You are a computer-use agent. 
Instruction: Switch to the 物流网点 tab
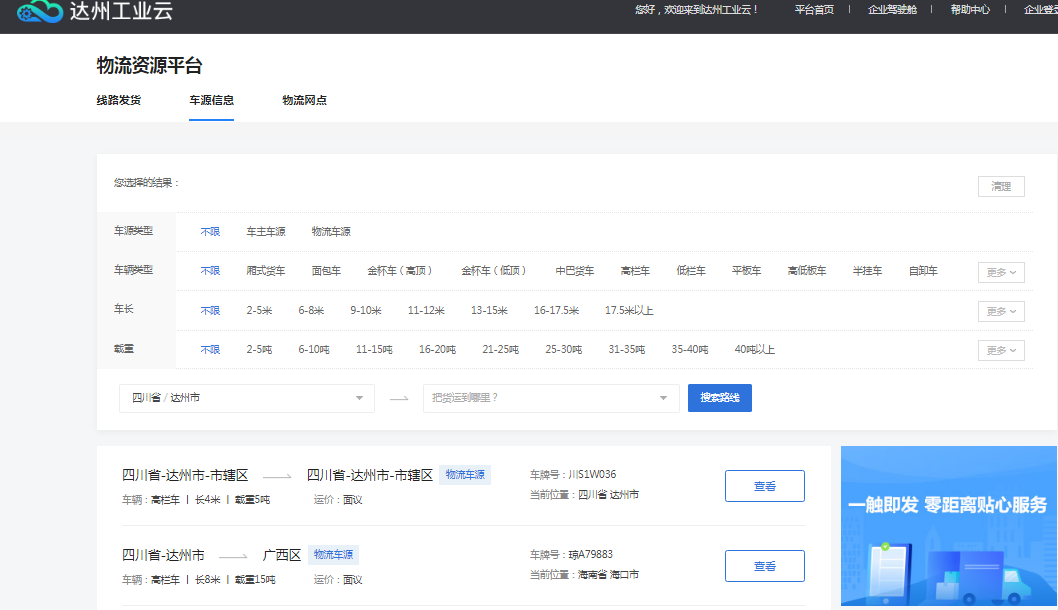point(304,100)
